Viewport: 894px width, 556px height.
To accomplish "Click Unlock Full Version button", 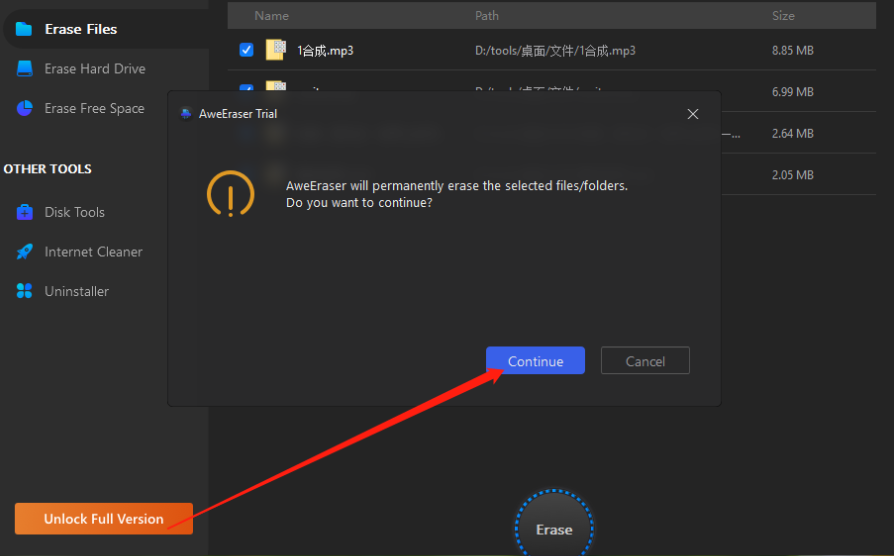I will (x=104, y=518).
